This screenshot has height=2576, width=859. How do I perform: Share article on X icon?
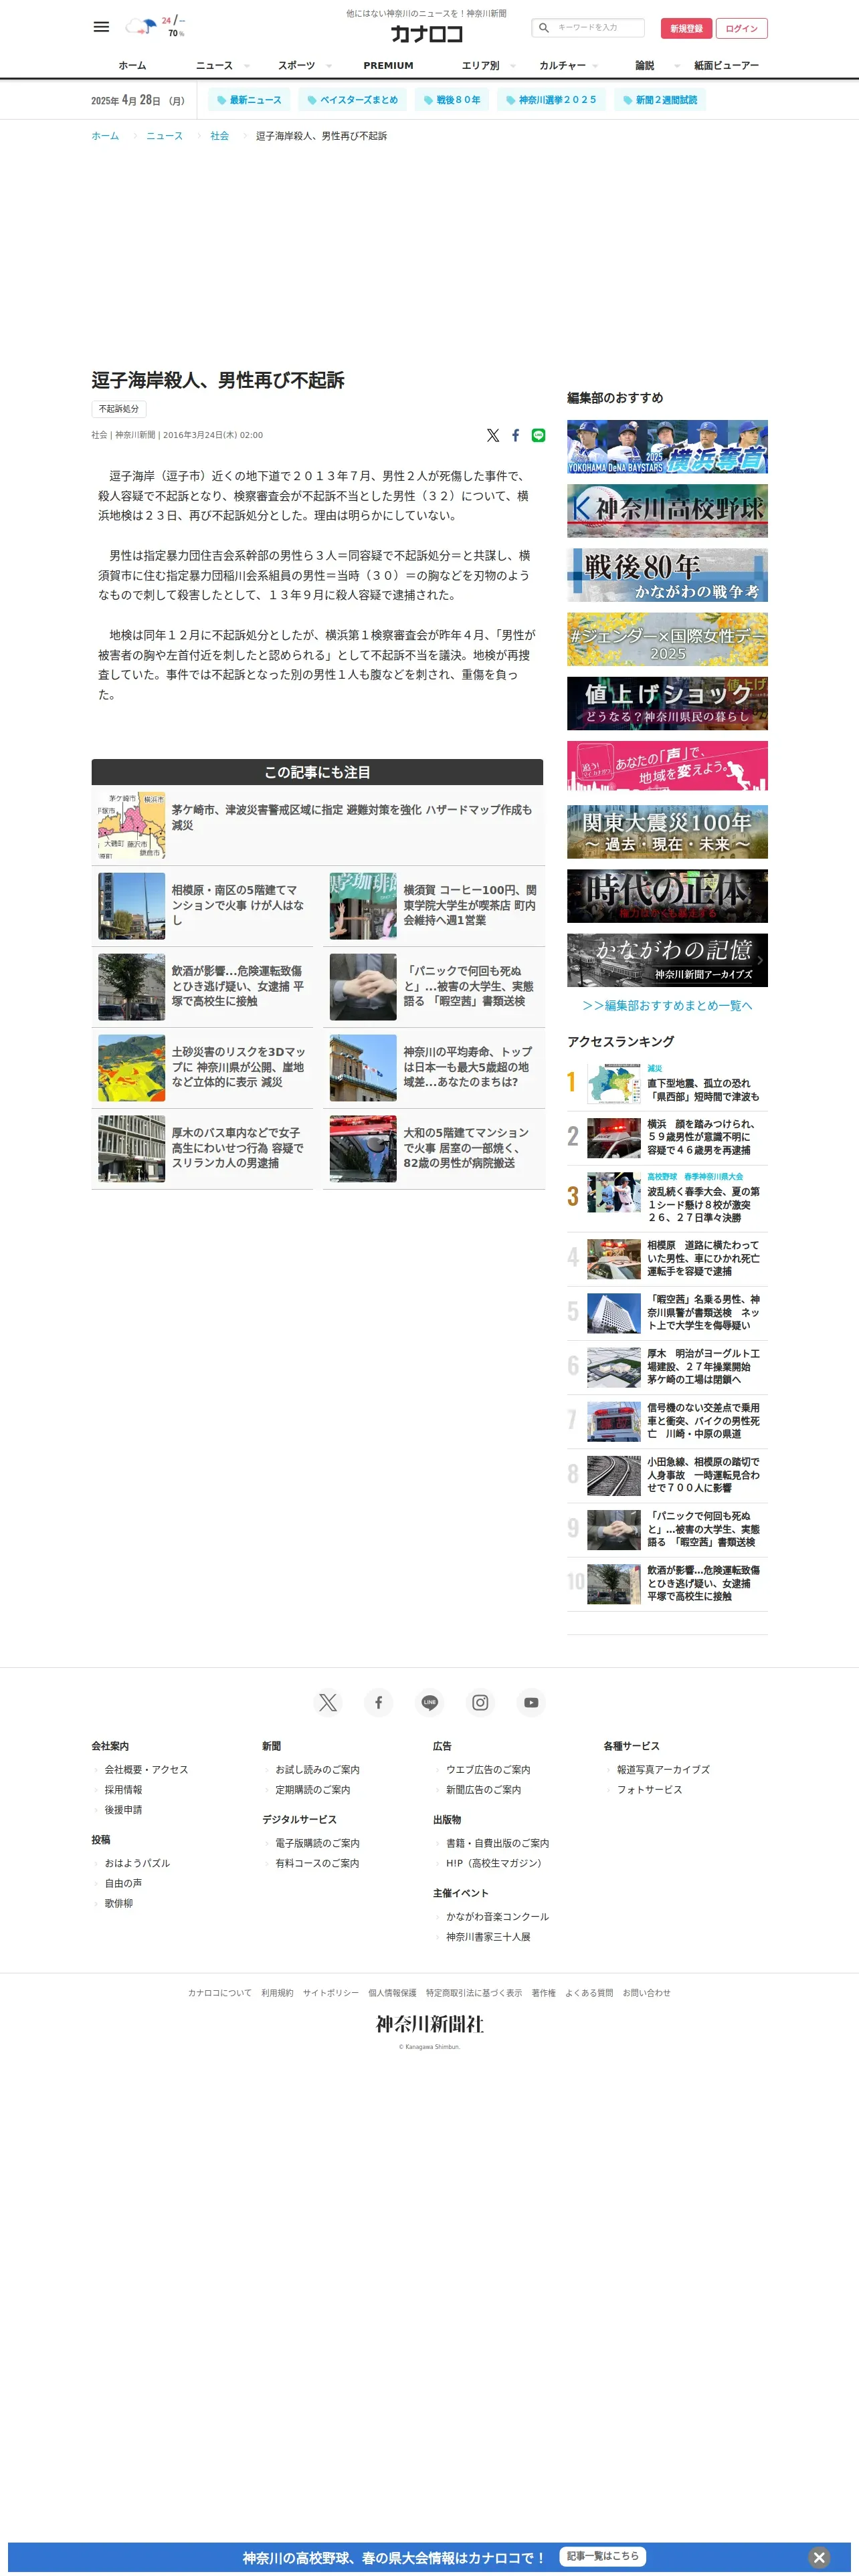click(x=493, y=435)
